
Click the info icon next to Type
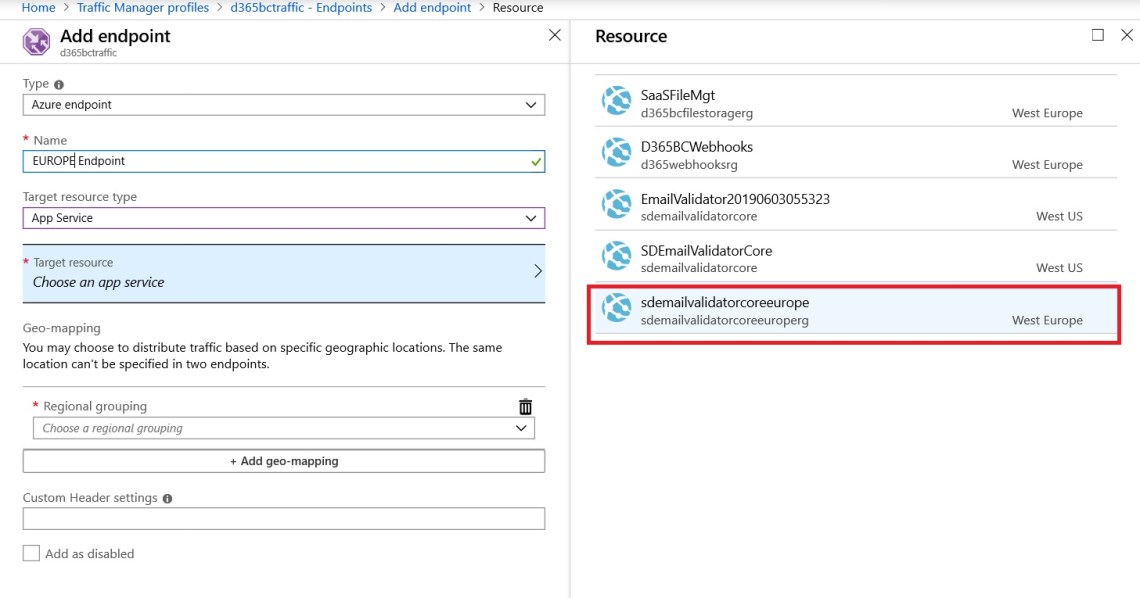point(59,85)
